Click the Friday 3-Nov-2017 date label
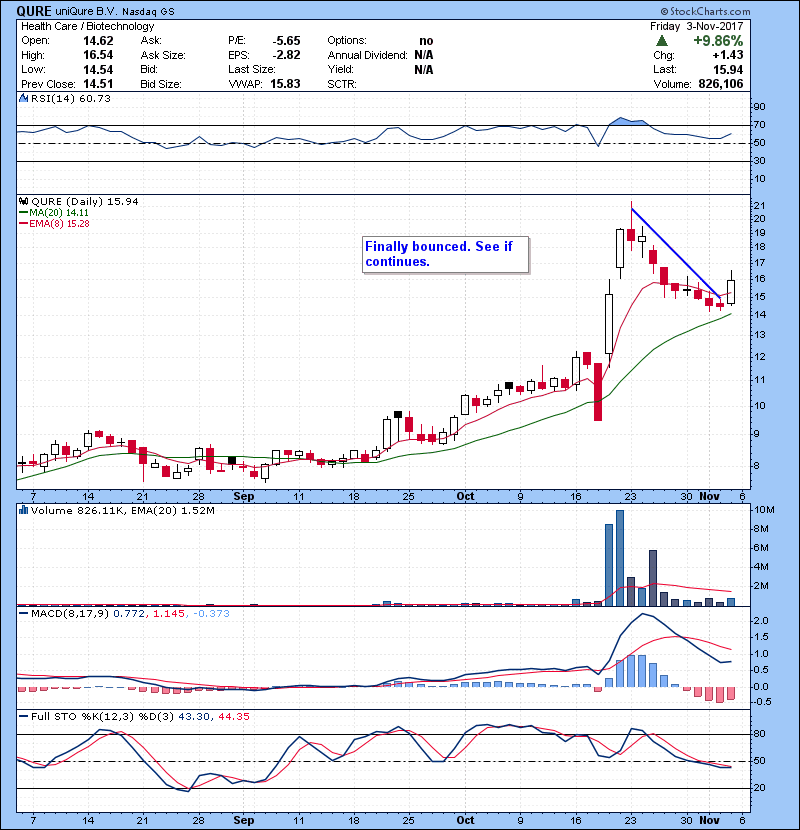This screenshot has width=800, height=830. [697, 26]
